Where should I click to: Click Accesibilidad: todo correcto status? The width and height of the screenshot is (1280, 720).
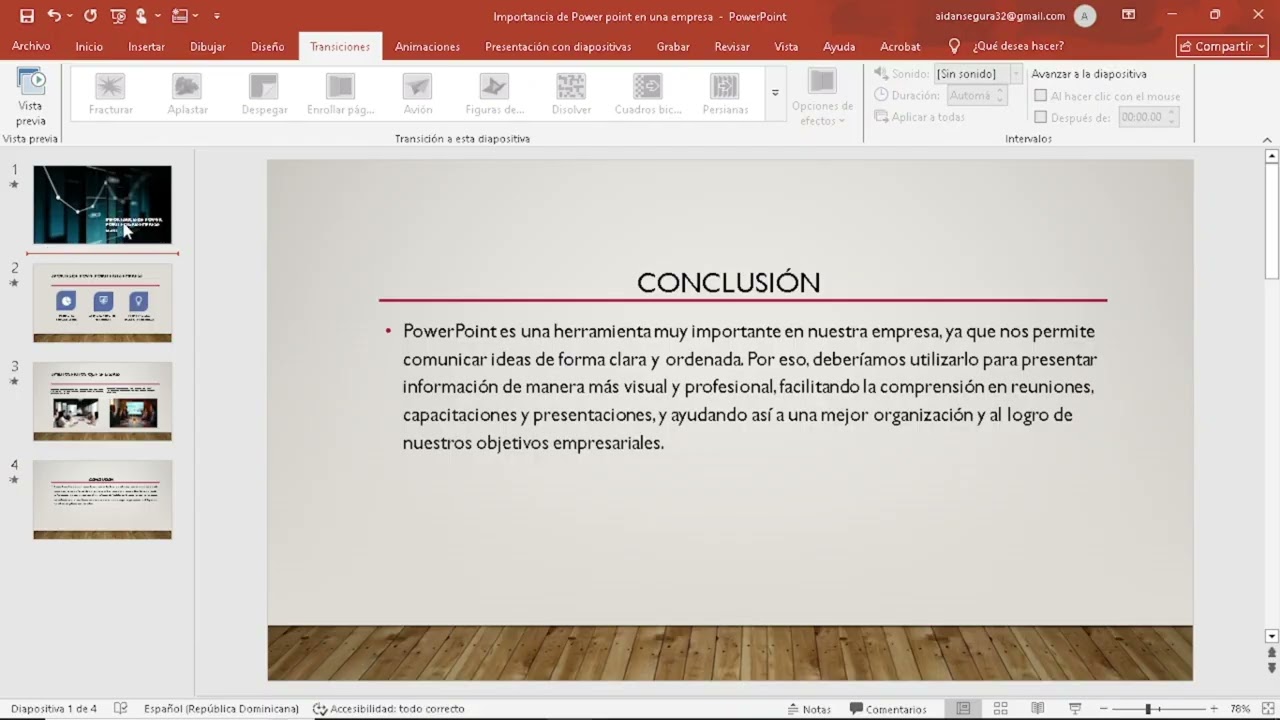(388, 709)
